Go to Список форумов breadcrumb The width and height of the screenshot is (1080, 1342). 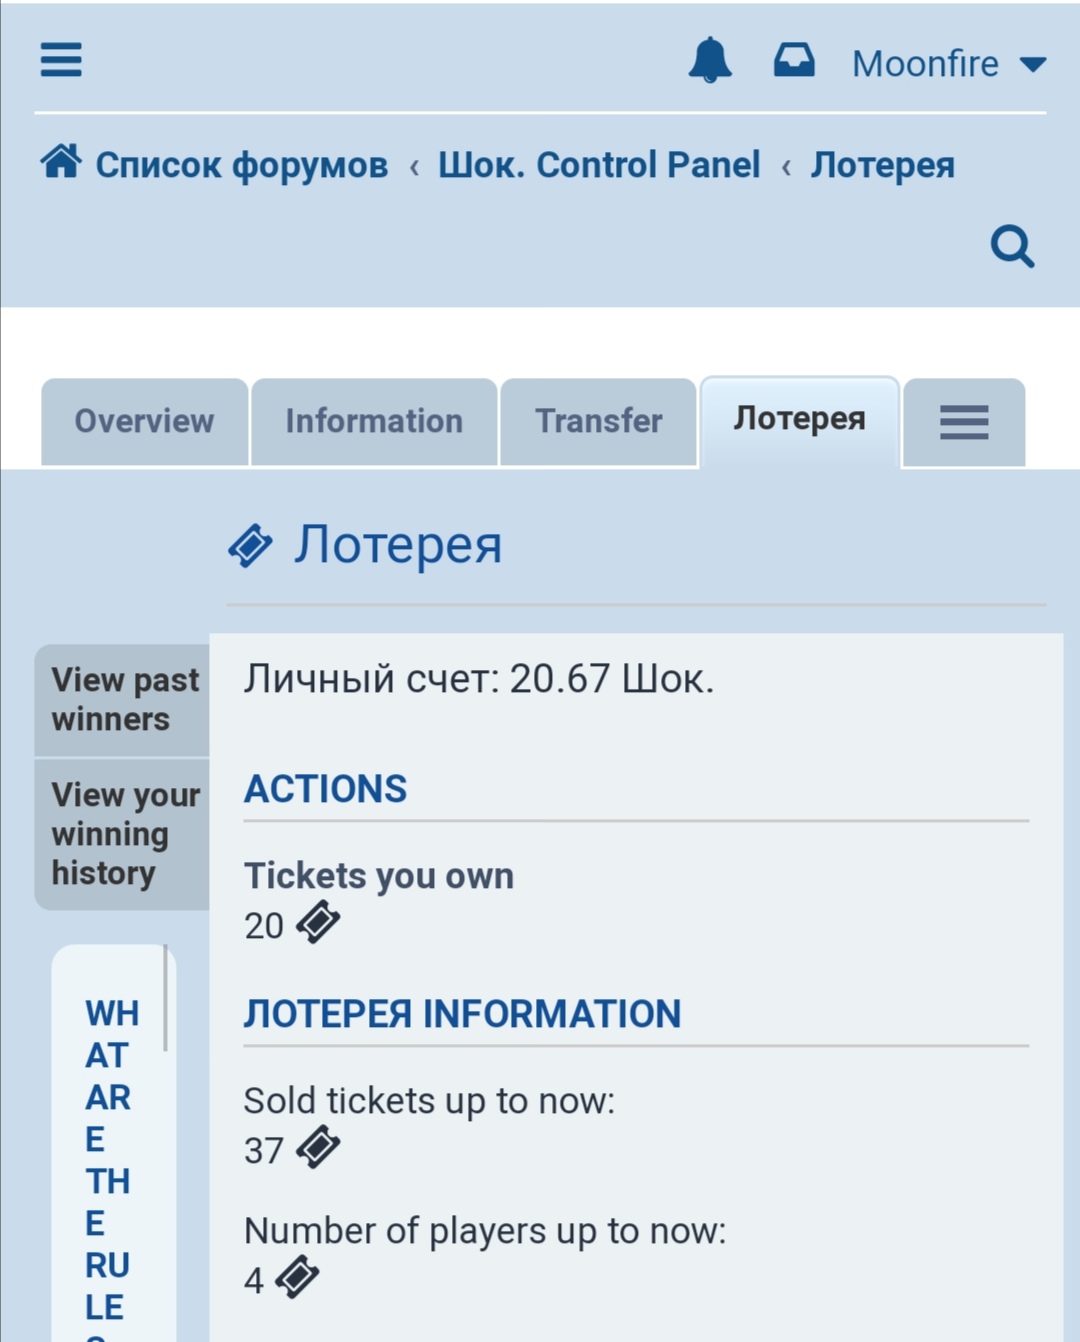point(241,165)
